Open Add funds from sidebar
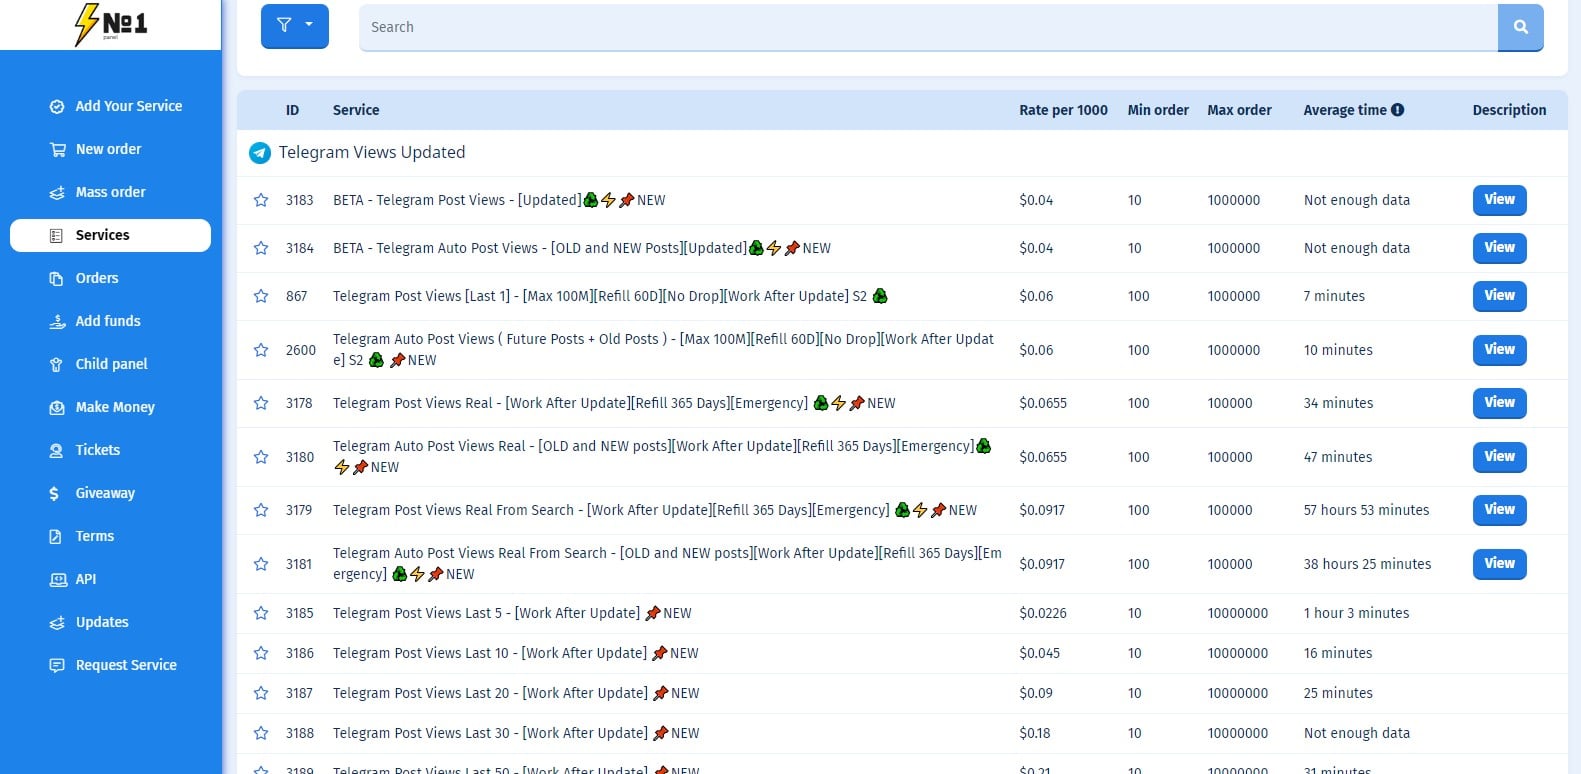This screenshot has height=774, width=1581. 108,321
